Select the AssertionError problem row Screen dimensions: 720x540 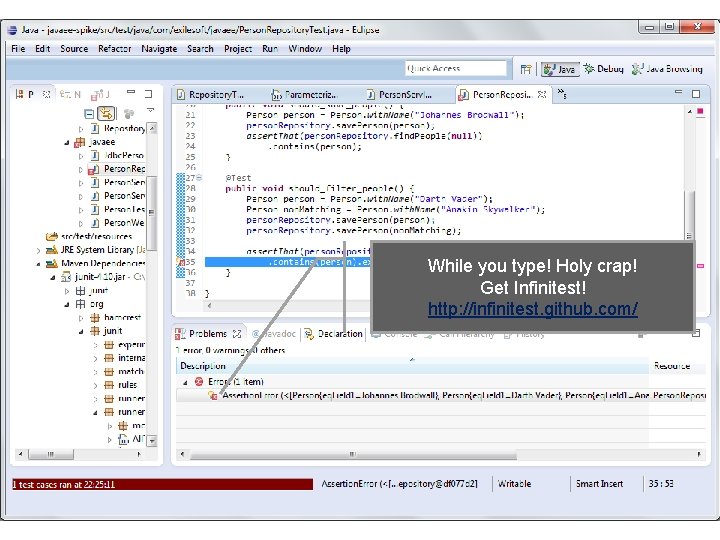click(x=441, y=395)
